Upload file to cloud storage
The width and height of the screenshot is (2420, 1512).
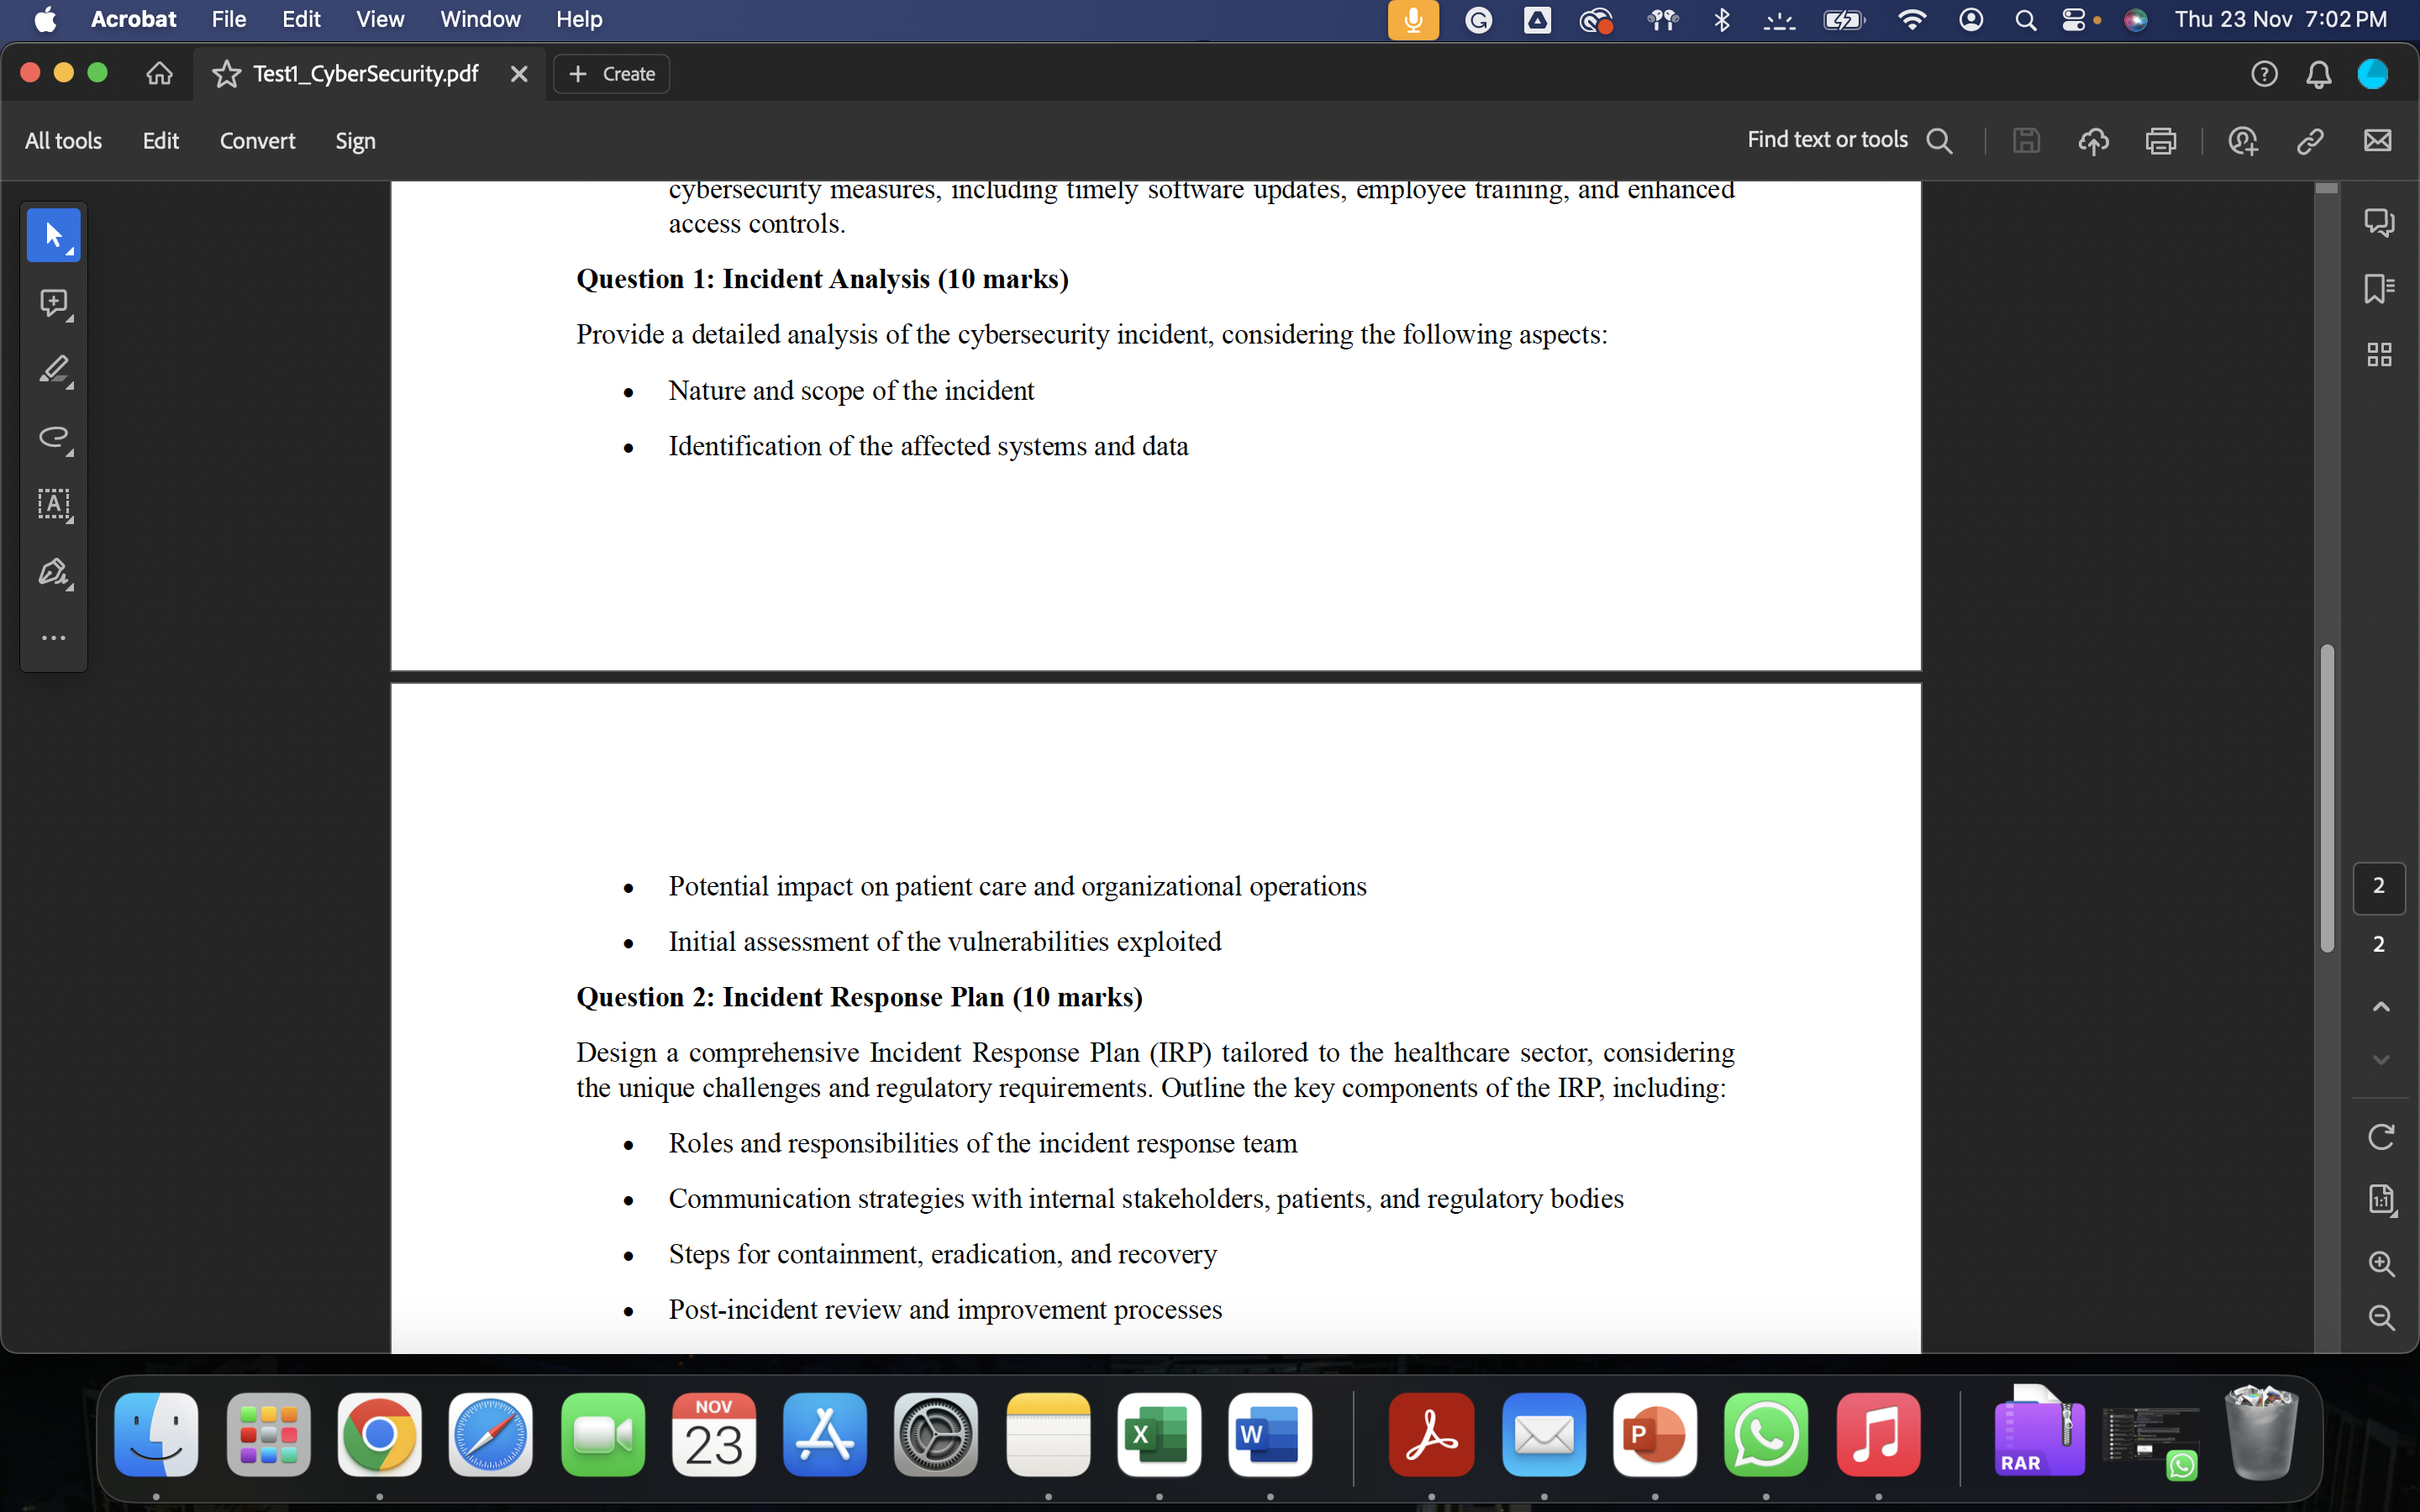(2093, 141)
